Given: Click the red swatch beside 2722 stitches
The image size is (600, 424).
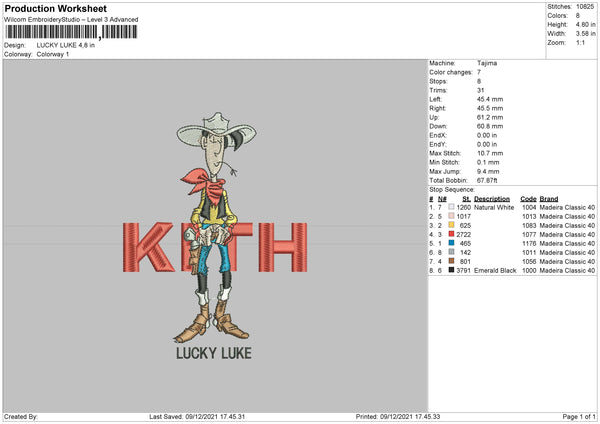Looking at the screenshot, I should coord(452,234).
